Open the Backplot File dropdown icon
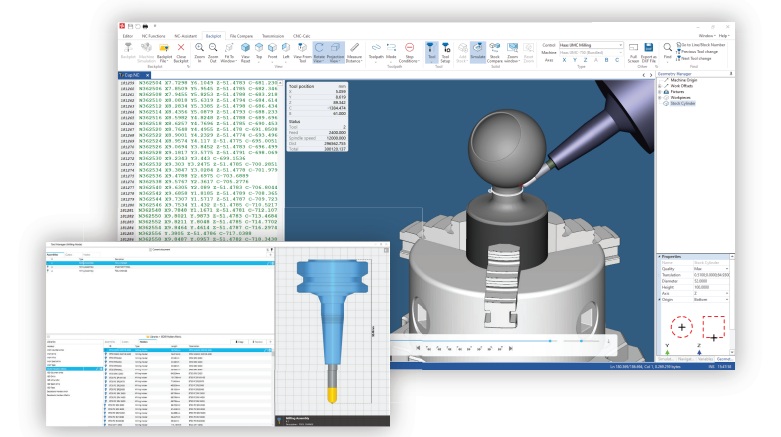Screen dimensions: 781x437 click(x=164, y=48)
